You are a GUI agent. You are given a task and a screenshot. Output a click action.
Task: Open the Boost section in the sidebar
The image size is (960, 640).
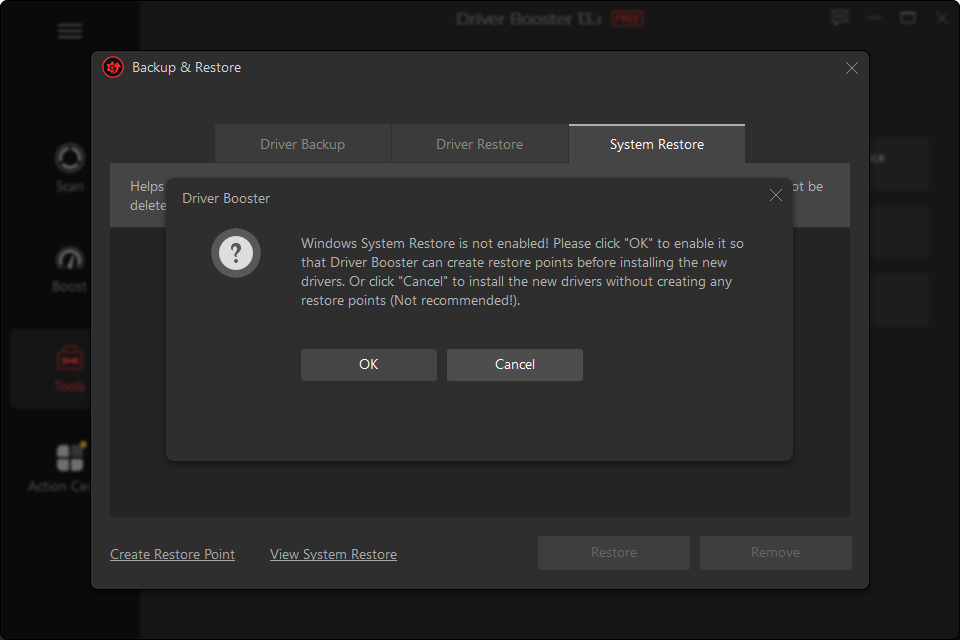click(70, 260)
